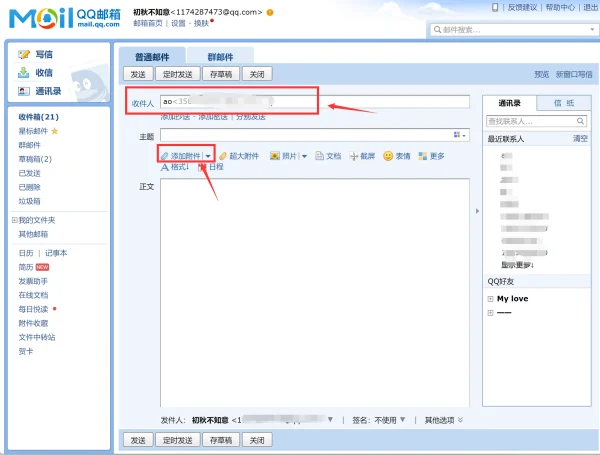600x455 pixels.
Task: Open 文件中转站 link
Action: point(37,338)
